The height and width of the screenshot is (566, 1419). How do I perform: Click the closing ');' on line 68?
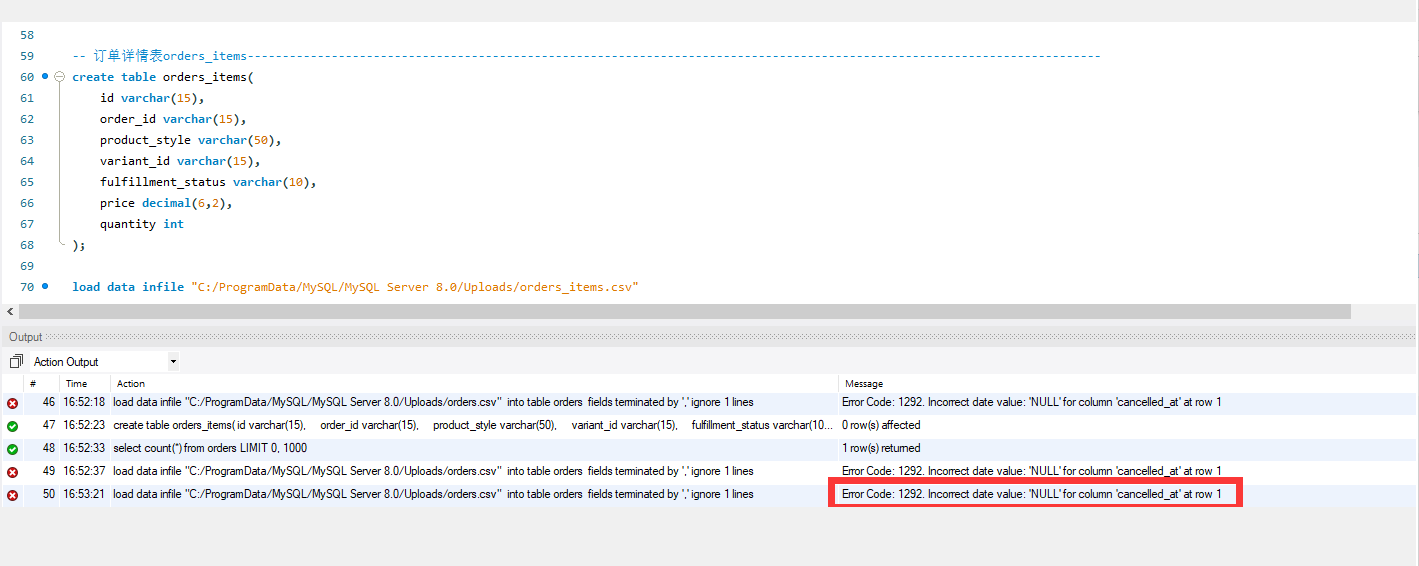(79, 245)
